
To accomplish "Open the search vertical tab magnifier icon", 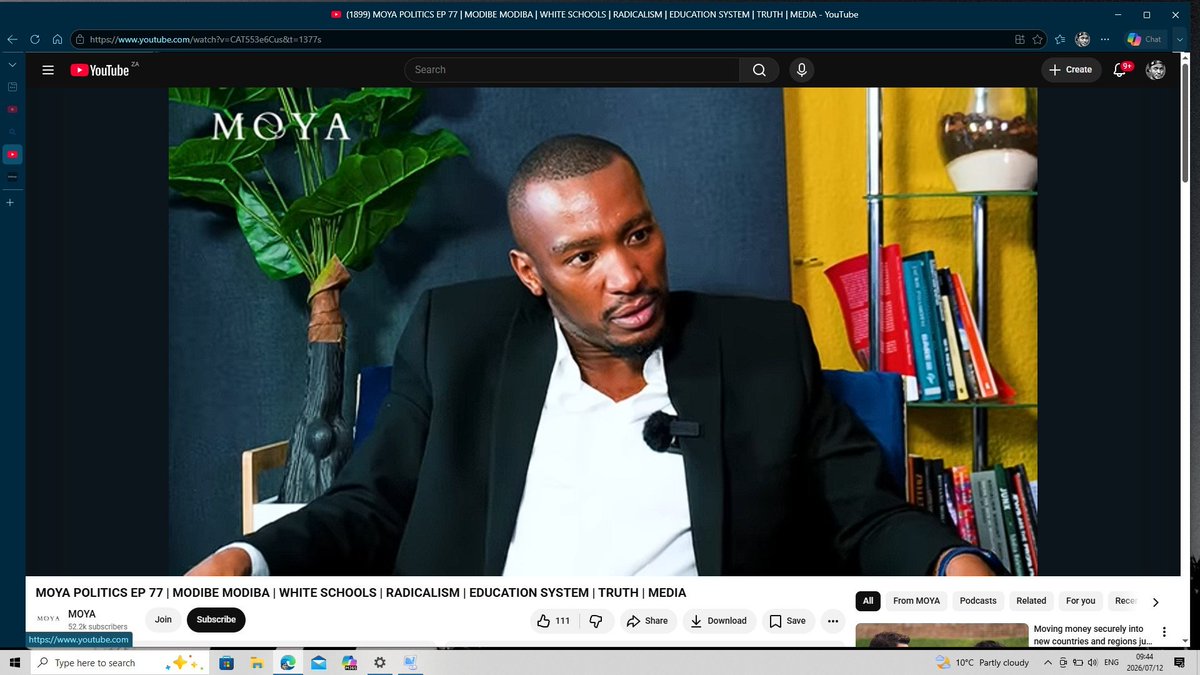I will 12,131.
